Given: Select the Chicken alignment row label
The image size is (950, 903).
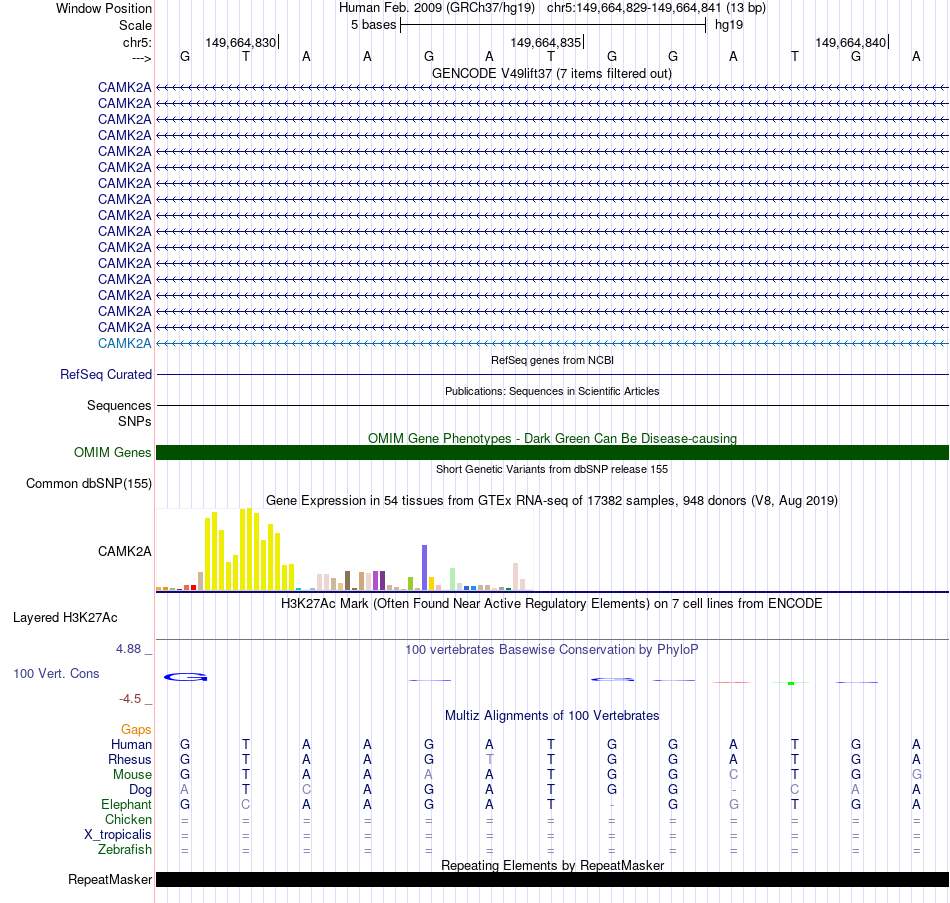Looking at the screenshot, I should (x=128, y=820).
